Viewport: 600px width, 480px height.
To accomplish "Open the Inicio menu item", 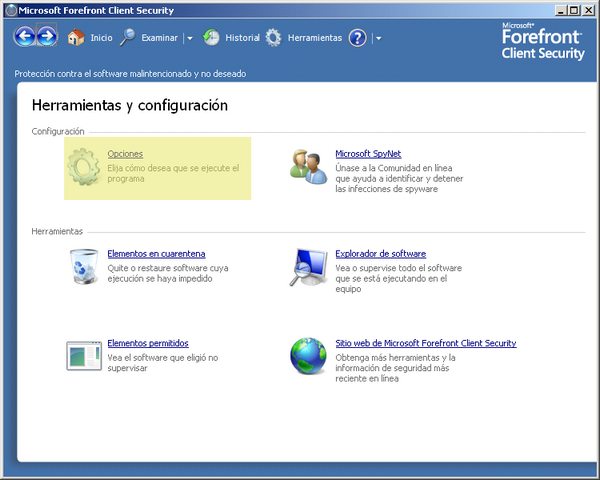I will coord(101,38).
